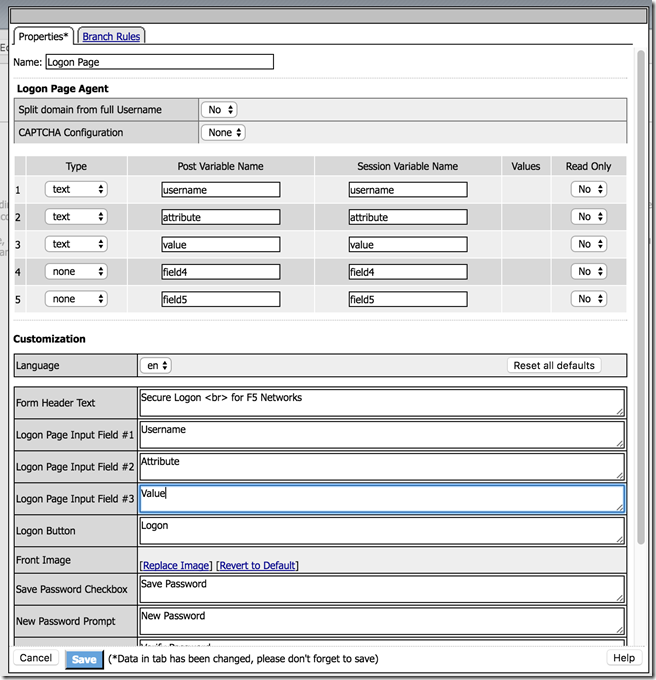Image resolution: width=656 pixels, height=680 pixels.
Task: Click the Logon Button text field
Action: coord(381,530)
